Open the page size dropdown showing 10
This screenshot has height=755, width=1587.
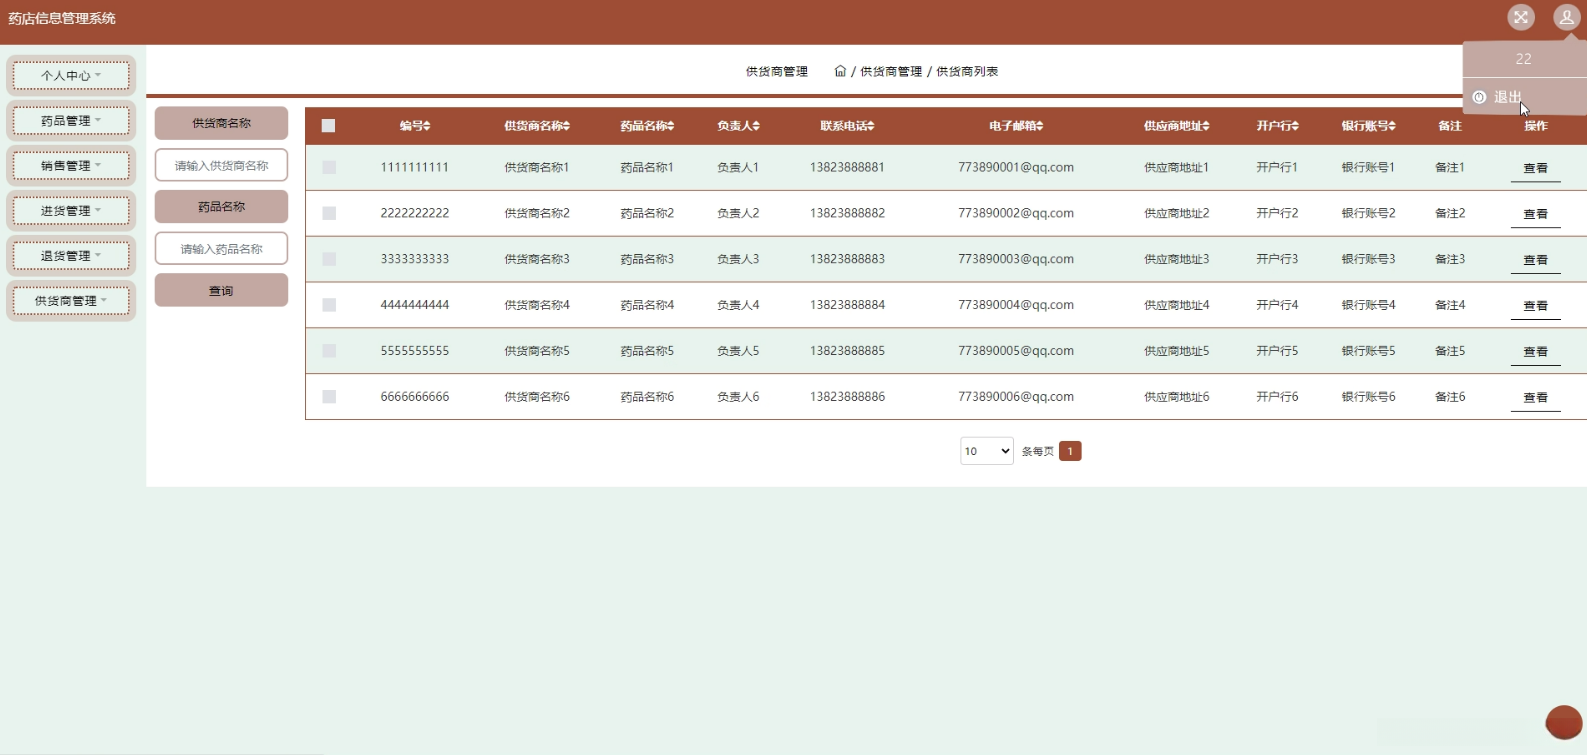[987, 451]
